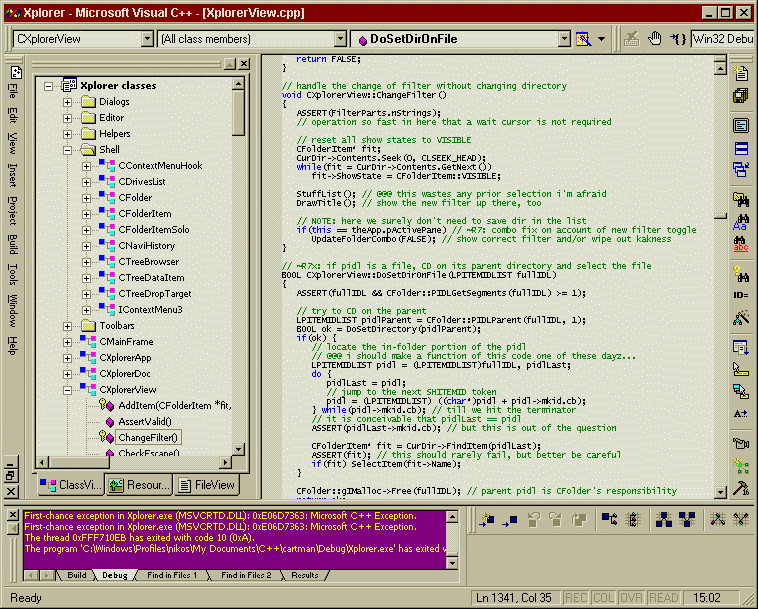Click the output pane scroll-up arrow
Viewport: 758px width, 609px height.
(x=452, y=517)
